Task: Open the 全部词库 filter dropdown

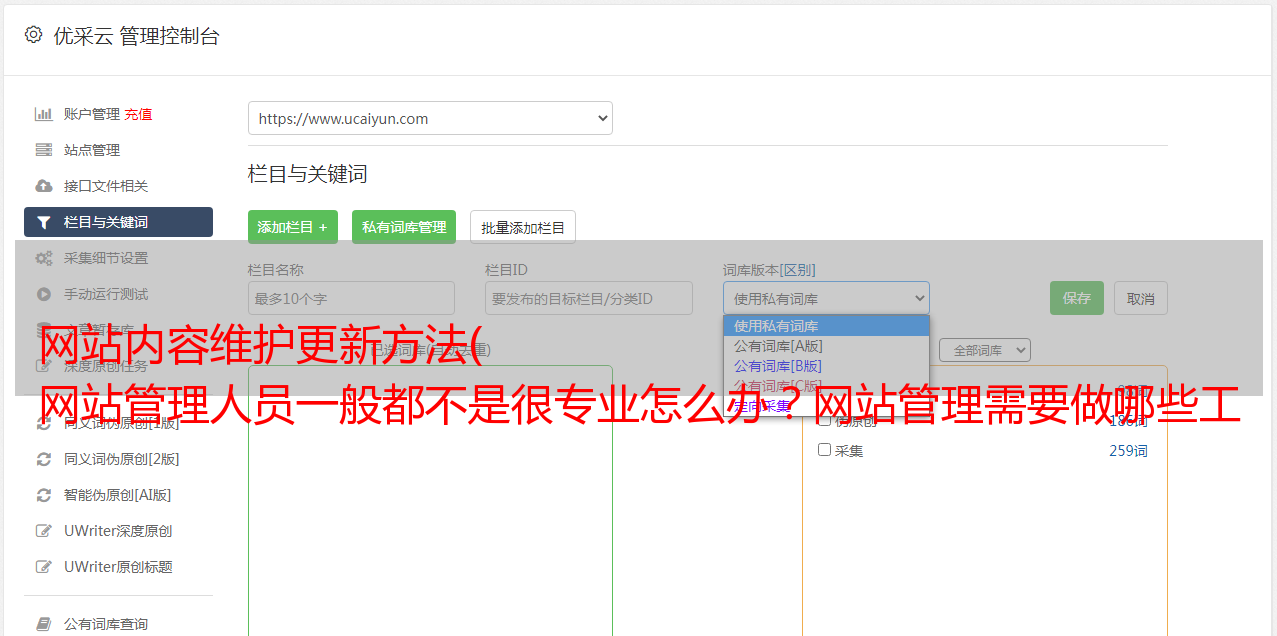Action: pos(984,350)
